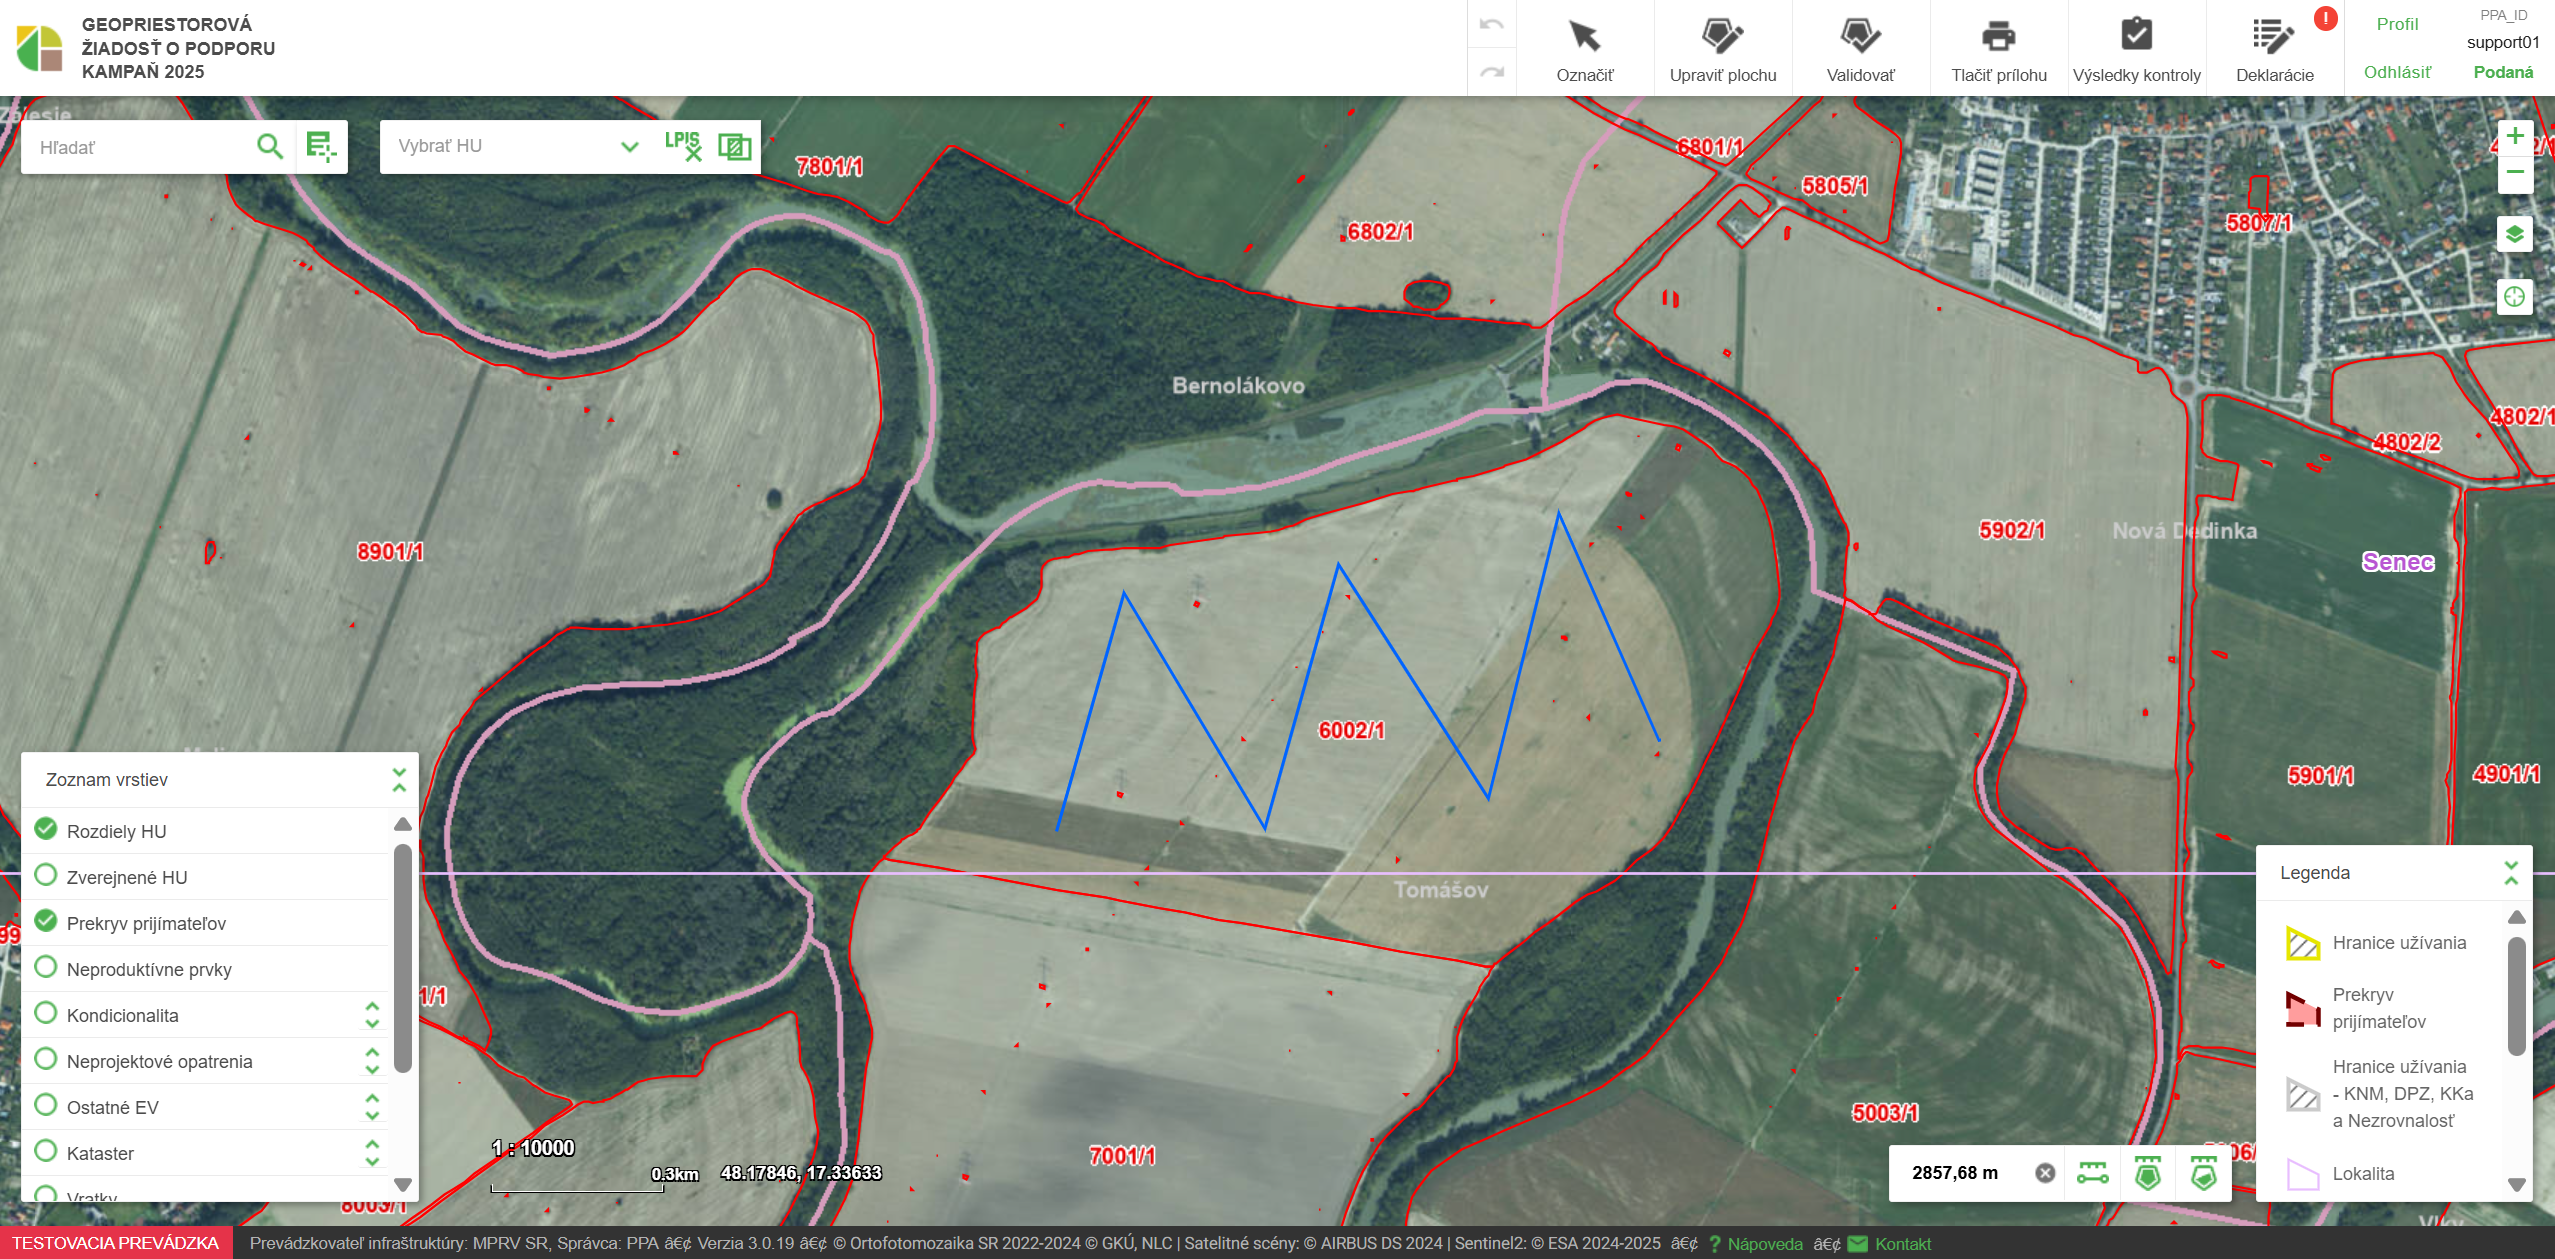Click the LPIS clear filter icon
The image size is (2555, 1259).
[x=683, y=146]
